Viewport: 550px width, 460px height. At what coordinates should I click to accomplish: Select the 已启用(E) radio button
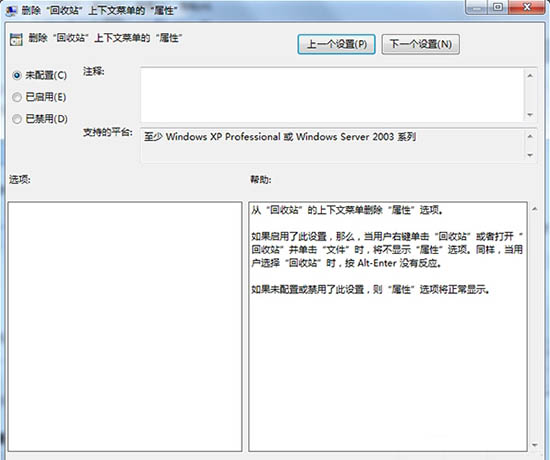pyautogui.click(x=17, y=97)
